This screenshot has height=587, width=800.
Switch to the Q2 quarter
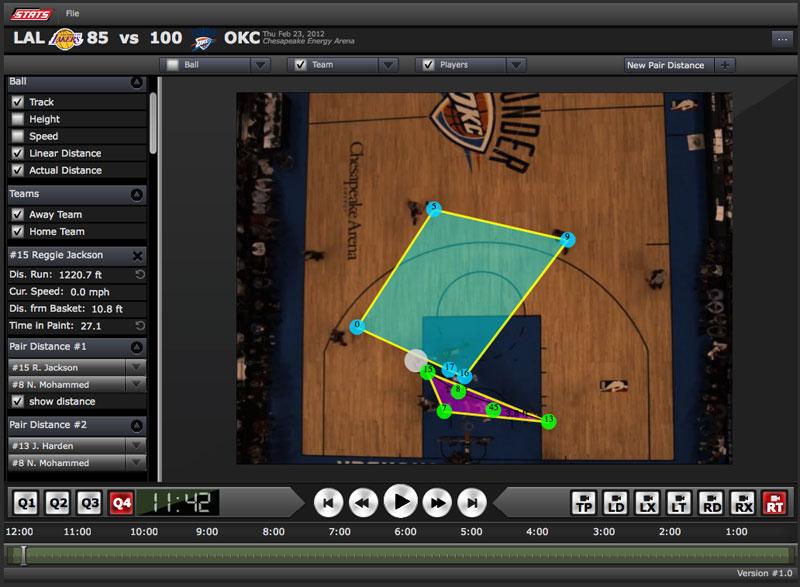click(58, 502)
